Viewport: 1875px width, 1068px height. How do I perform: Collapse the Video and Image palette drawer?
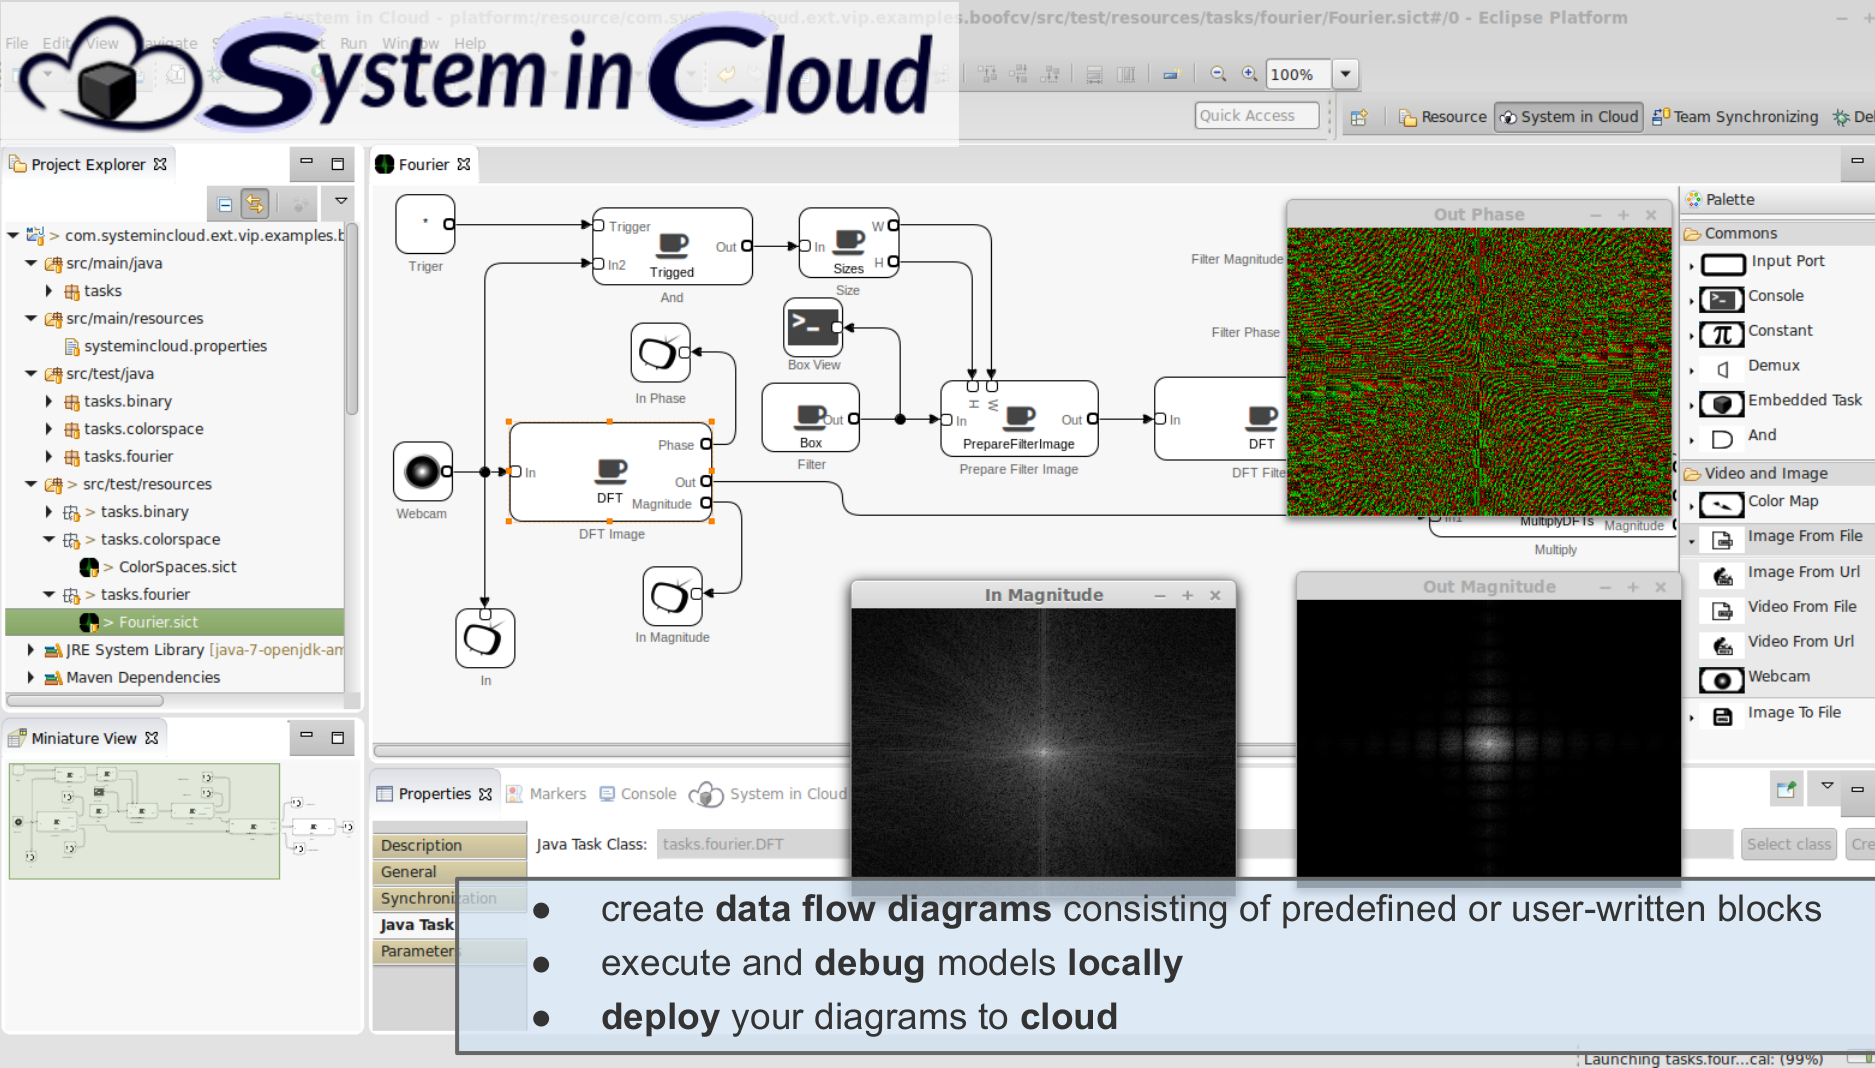pos(1777,474)
